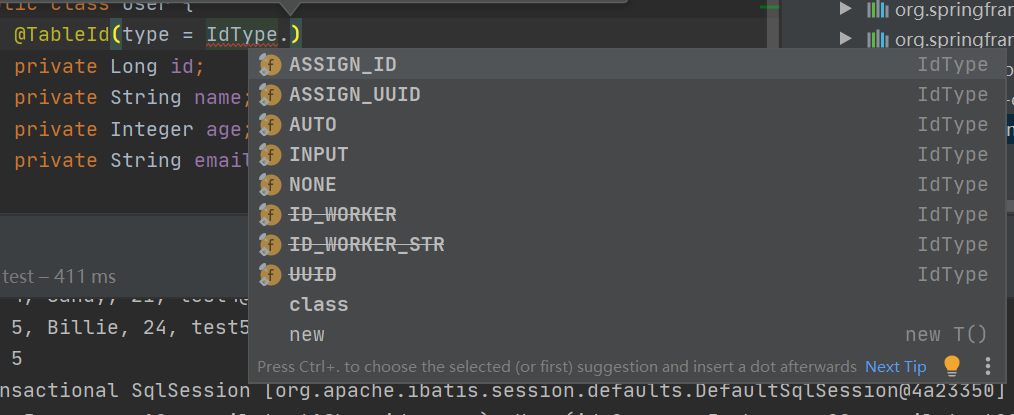
Task: Click the field icon beside AUTO
Action: pos(270,125)
